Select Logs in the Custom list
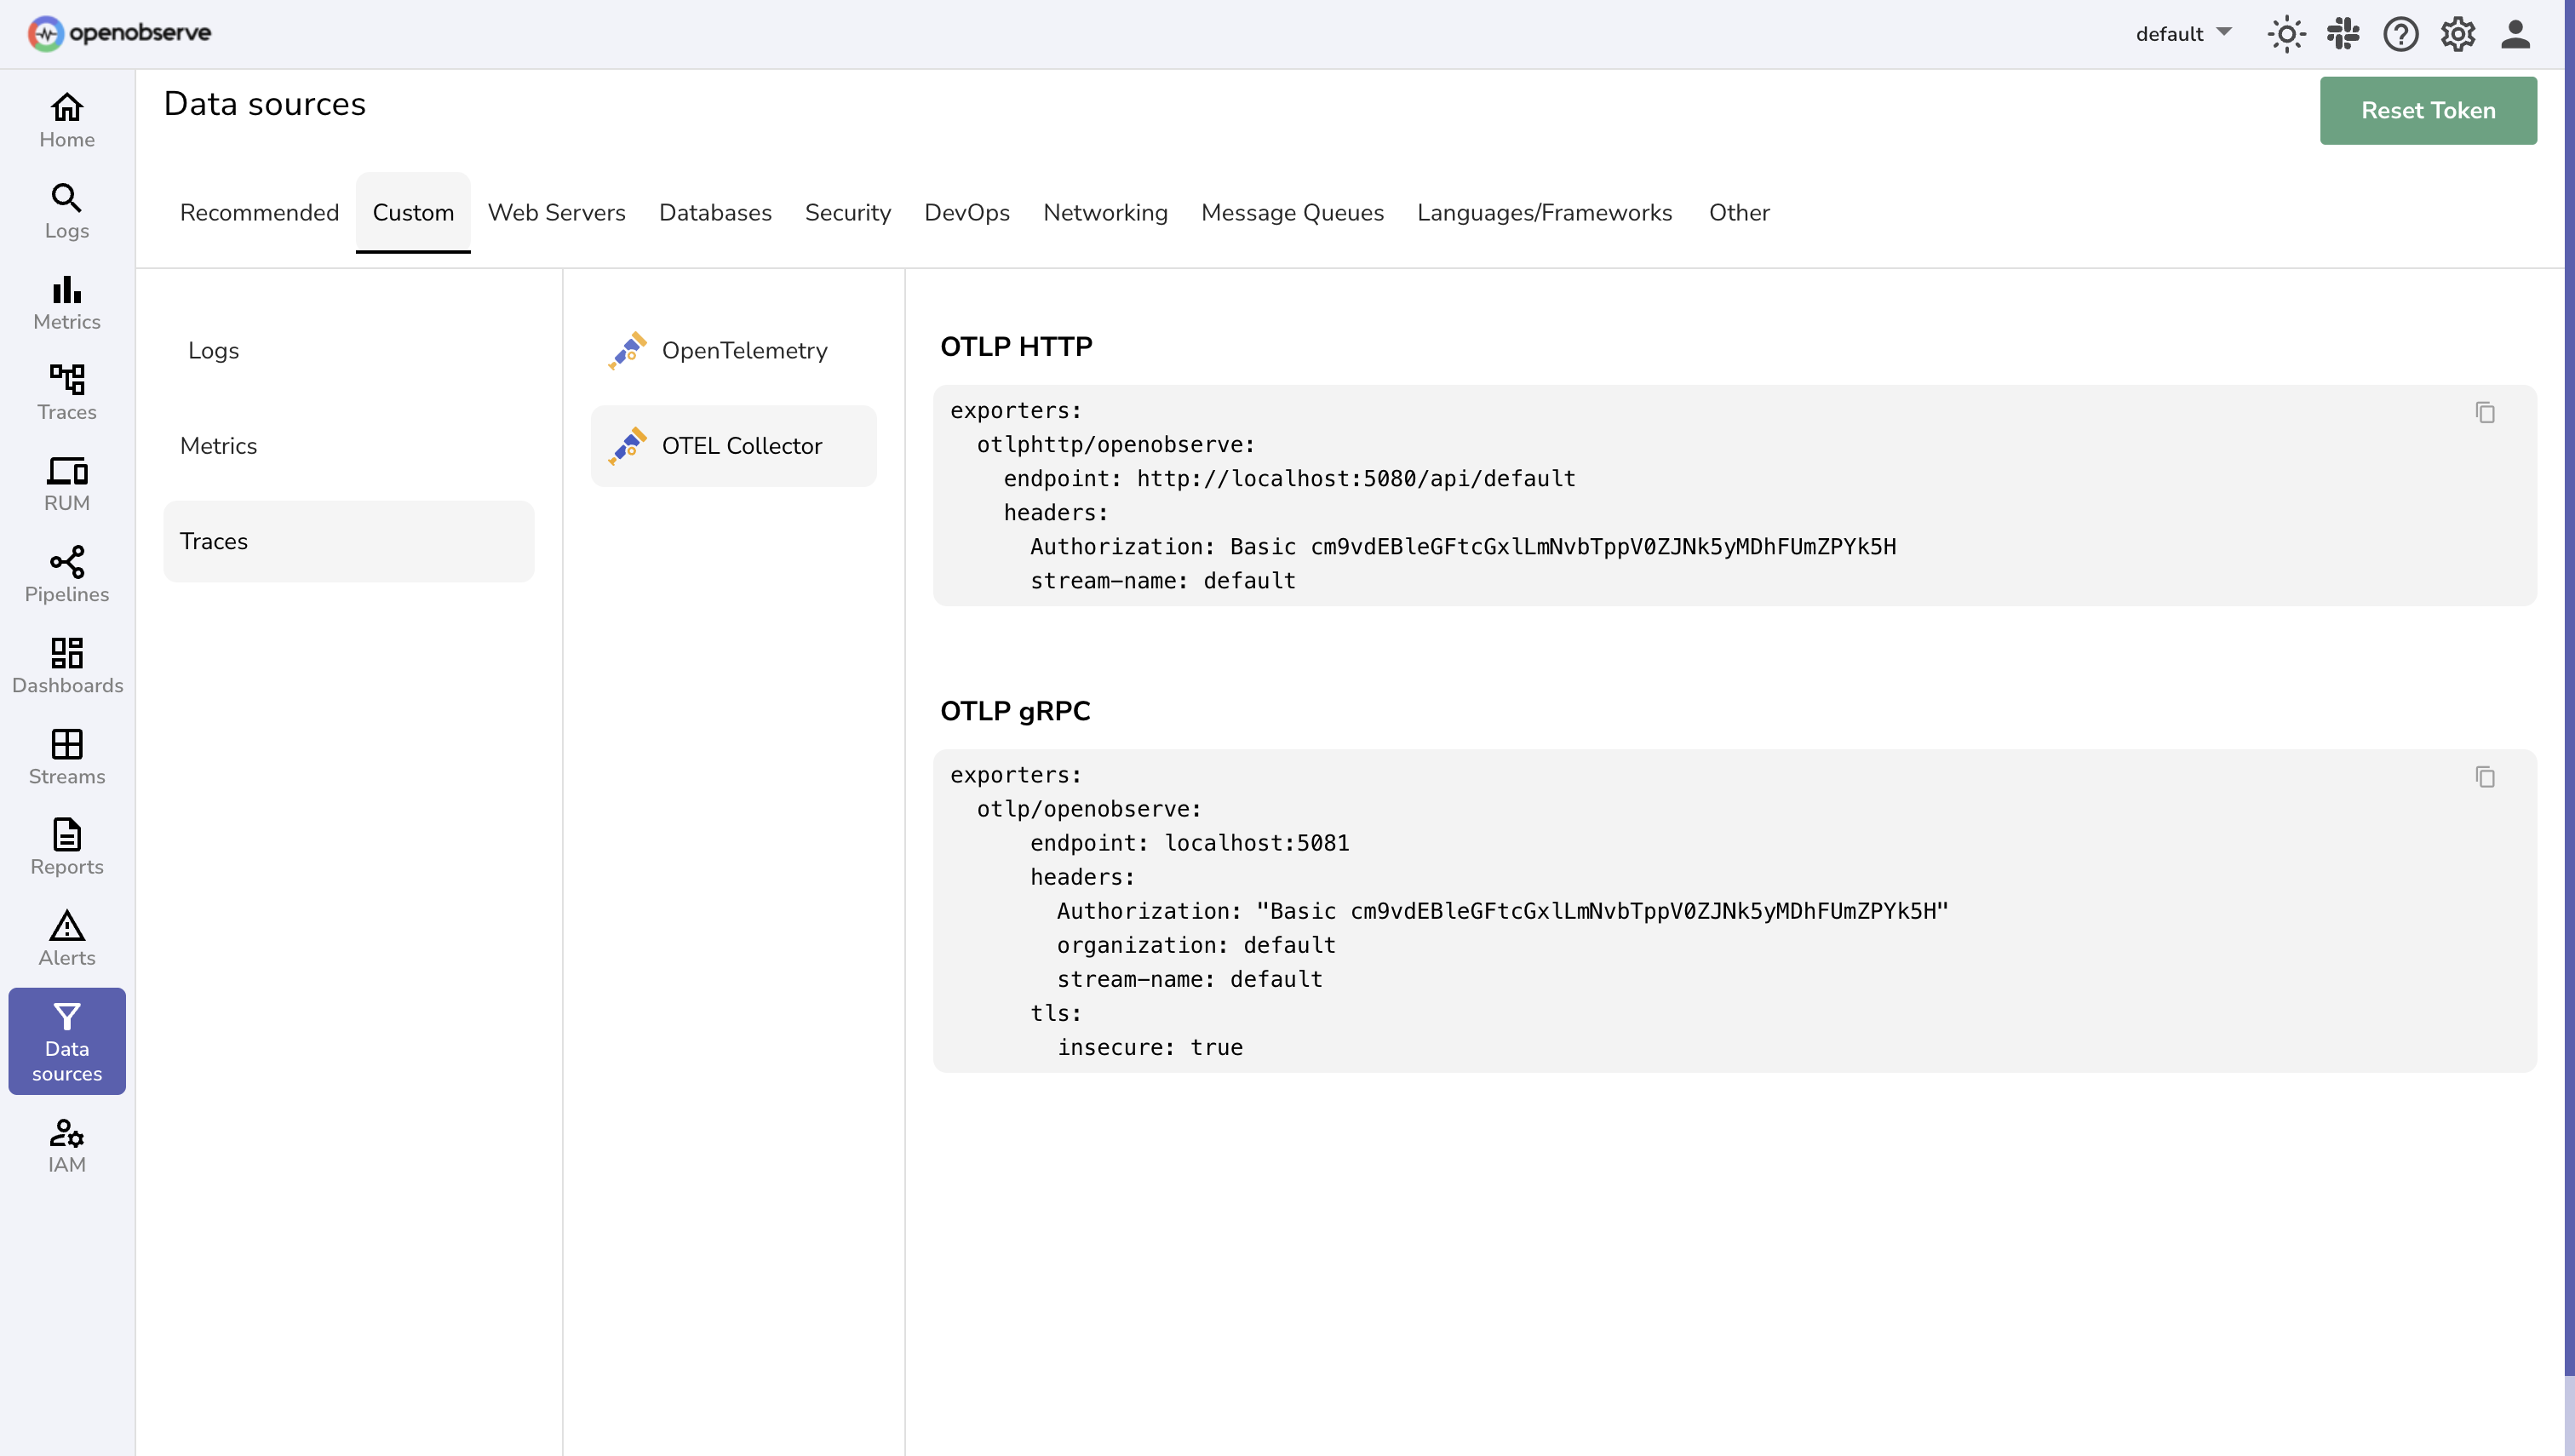The width and height of the screenshot is (2575, 1456). 213,350
